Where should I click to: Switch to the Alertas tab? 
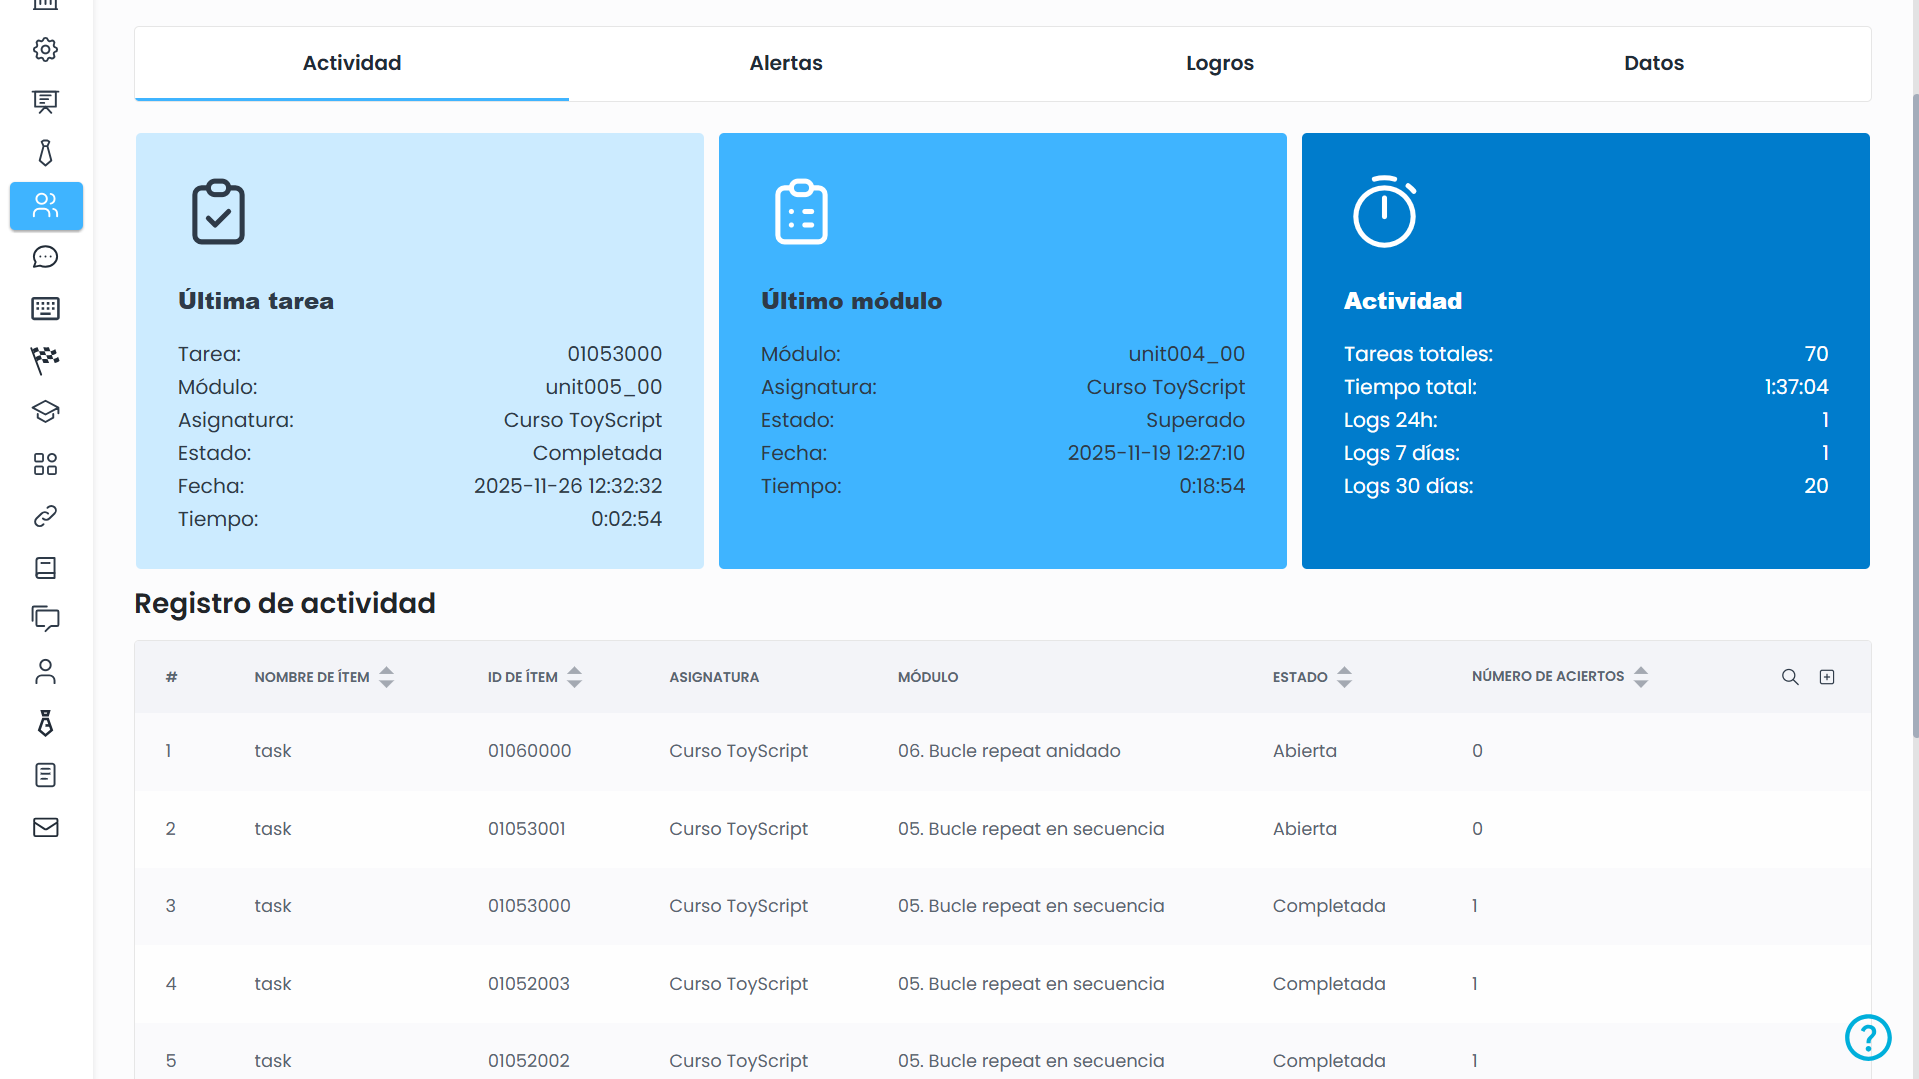coord(786,63)
